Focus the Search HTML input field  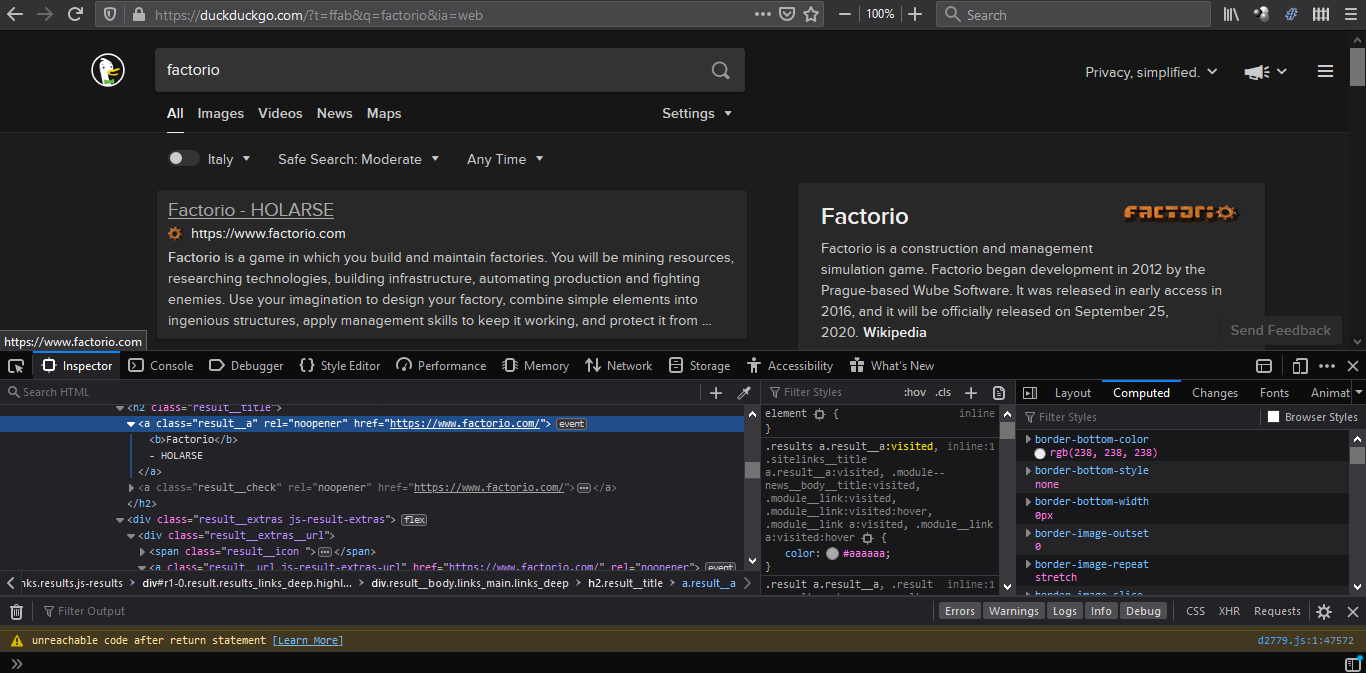coord(350,392)
